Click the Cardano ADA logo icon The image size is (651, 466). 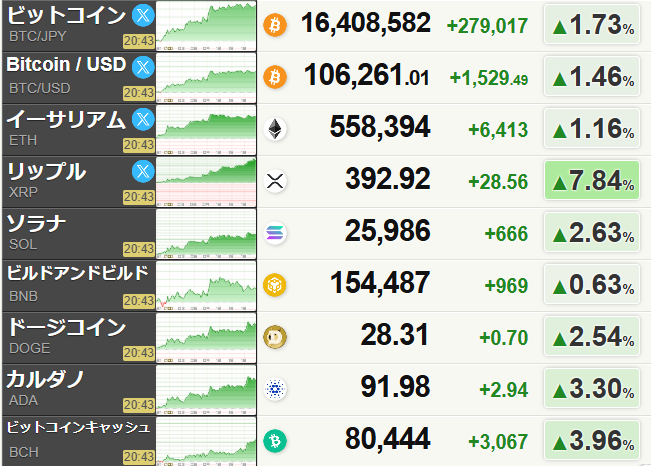coord(274,390)
